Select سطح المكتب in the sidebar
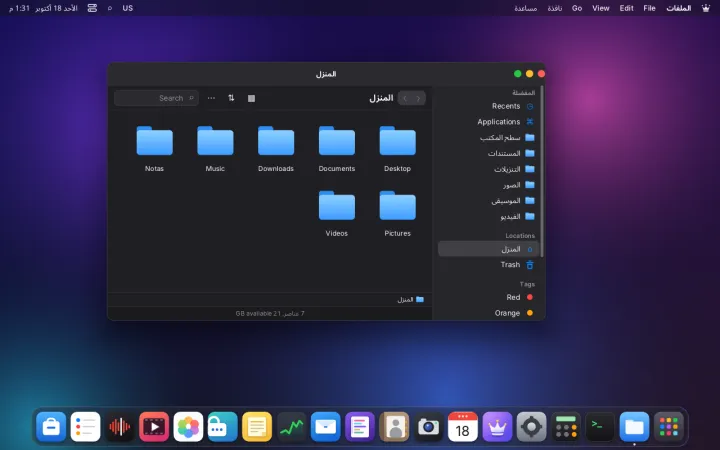Image resolution: width=720 pixels, height=450 pixels. click(489, 137)
